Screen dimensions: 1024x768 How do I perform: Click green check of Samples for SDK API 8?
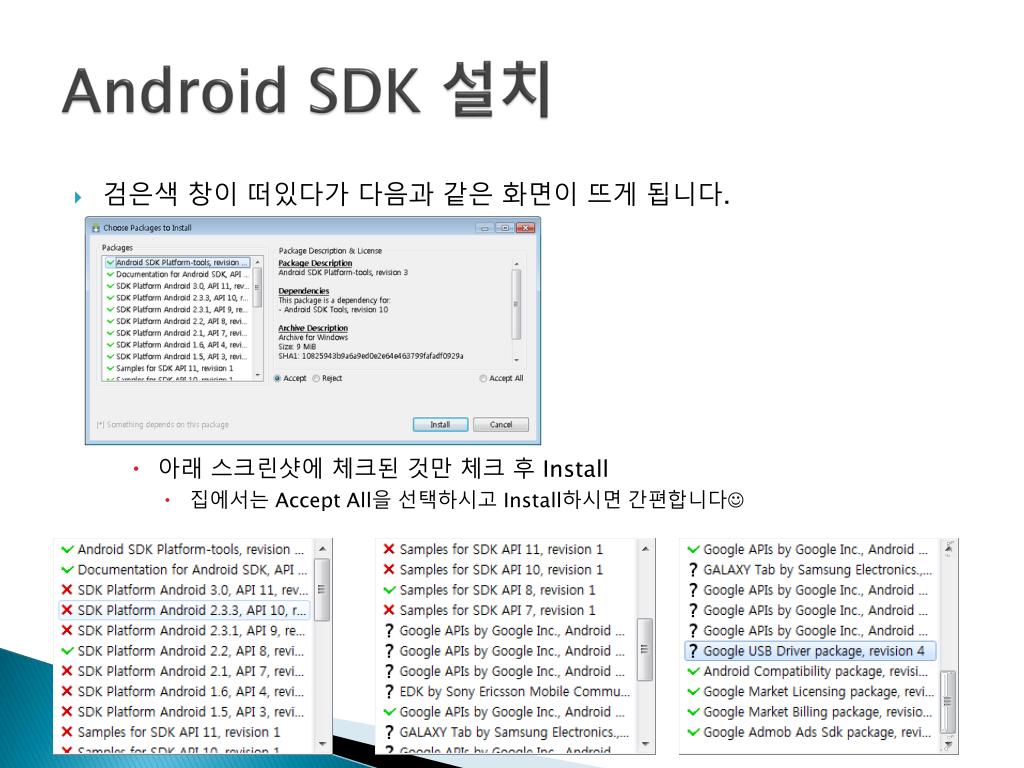pyautogui.click(x=389, y=590)
